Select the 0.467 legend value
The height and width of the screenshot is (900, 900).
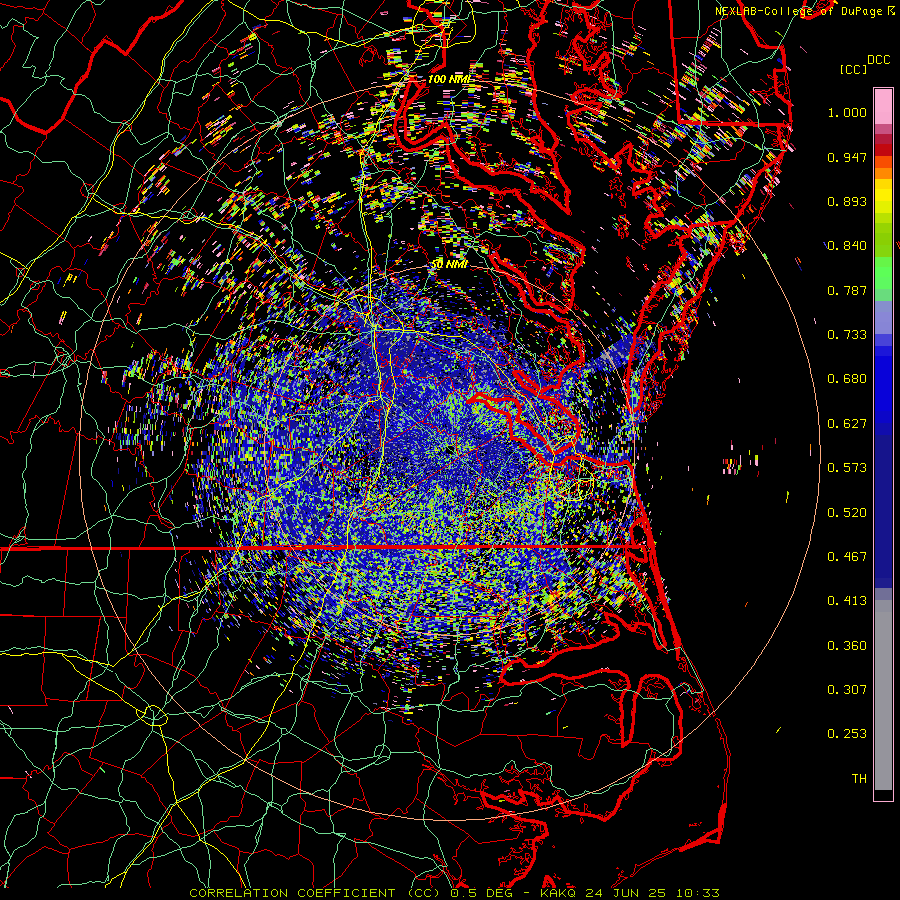[847, 557]
